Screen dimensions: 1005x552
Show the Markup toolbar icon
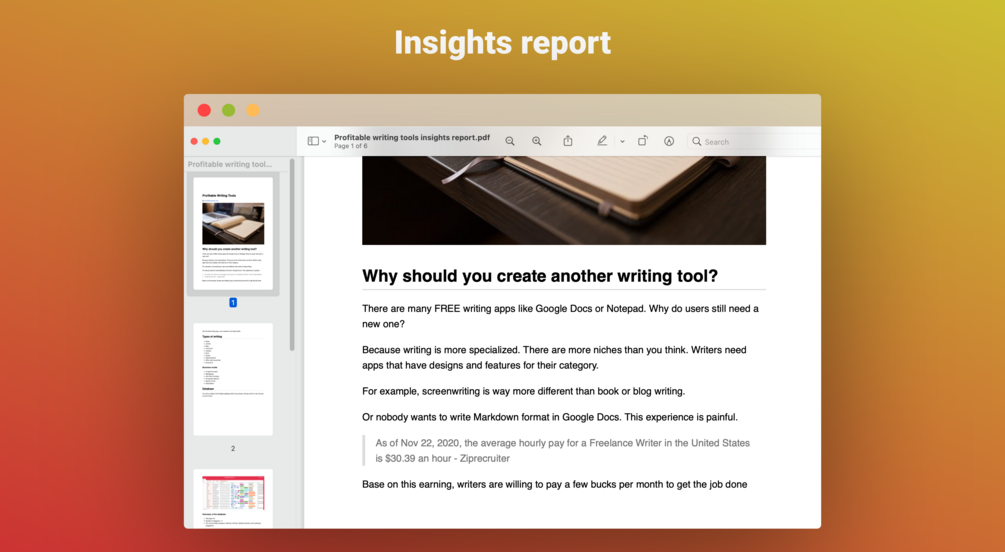pyautogui.click(x=669, y=141)
